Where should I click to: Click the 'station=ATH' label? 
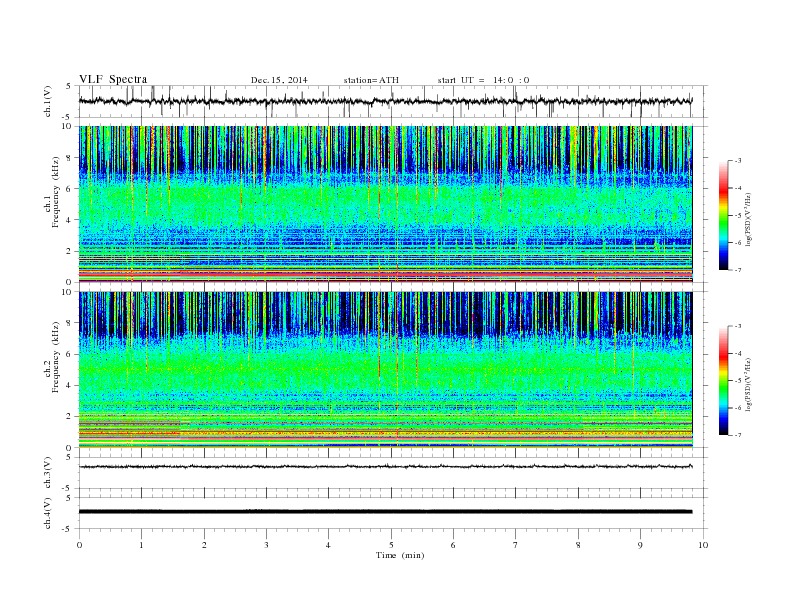pyautogui.click(x=371, y=80)
